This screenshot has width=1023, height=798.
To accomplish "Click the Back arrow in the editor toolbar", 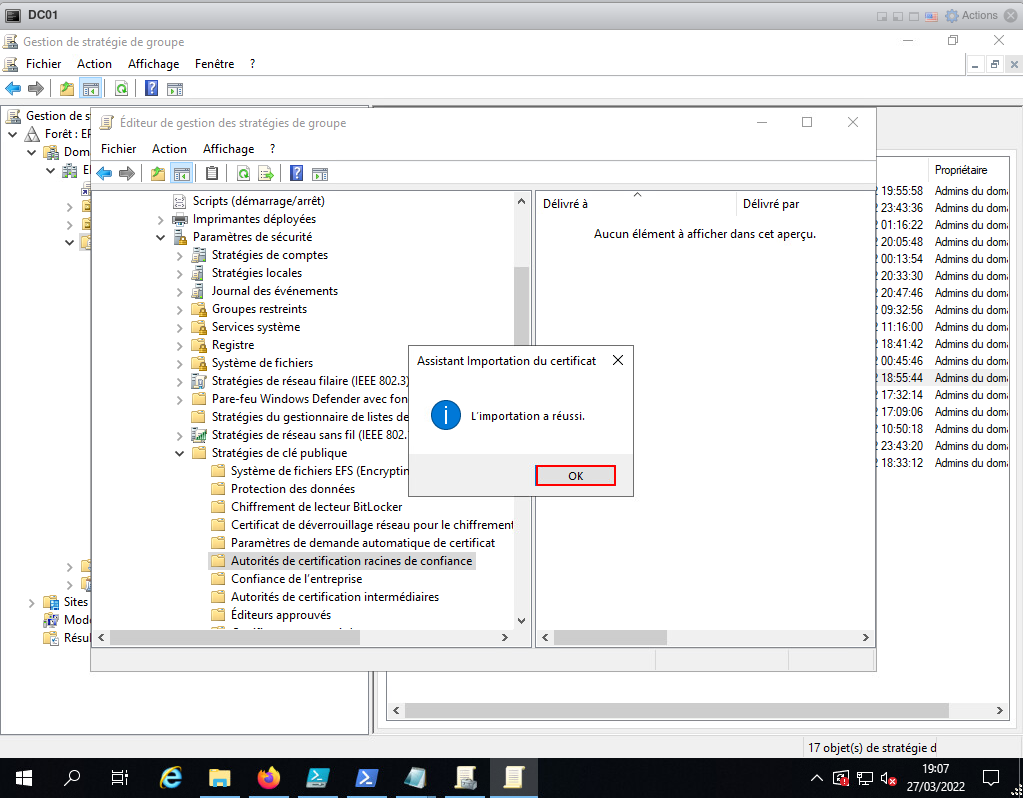I will click(x=103, y=174).
